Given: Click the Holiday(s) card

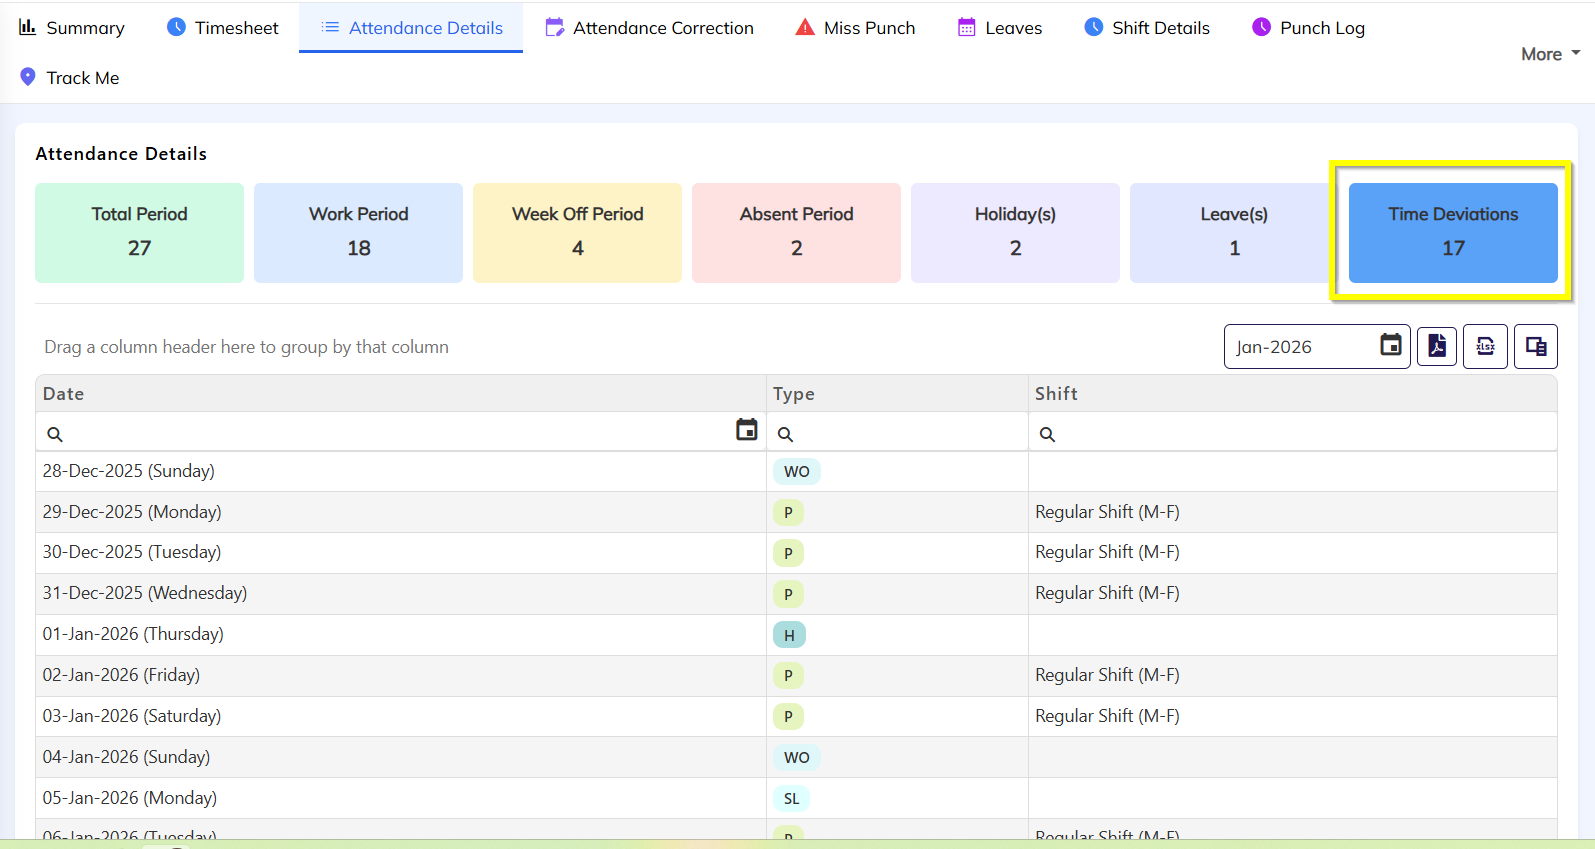Looking at the screenshot, I should coord(1015,232).
